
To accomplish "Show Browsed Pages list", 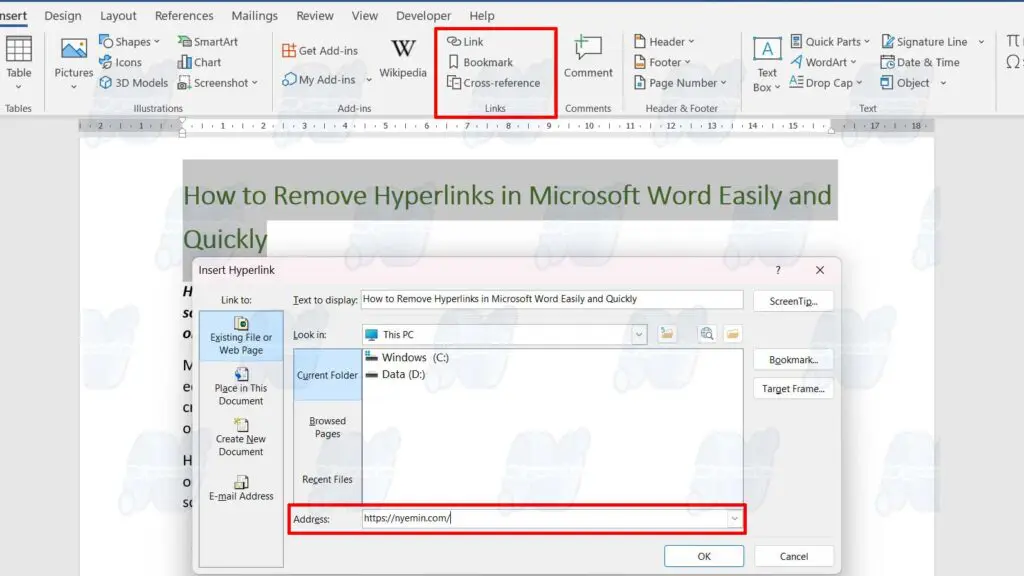I will [327, 427].
